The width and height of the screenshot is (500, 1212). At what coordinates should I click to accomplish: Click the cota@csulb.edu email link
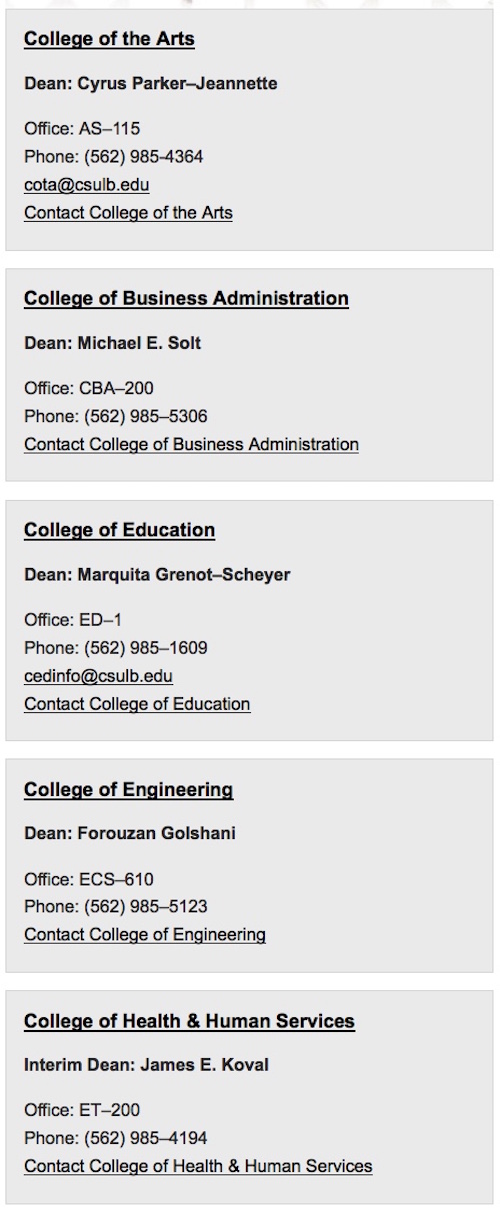tap(87, 185)
